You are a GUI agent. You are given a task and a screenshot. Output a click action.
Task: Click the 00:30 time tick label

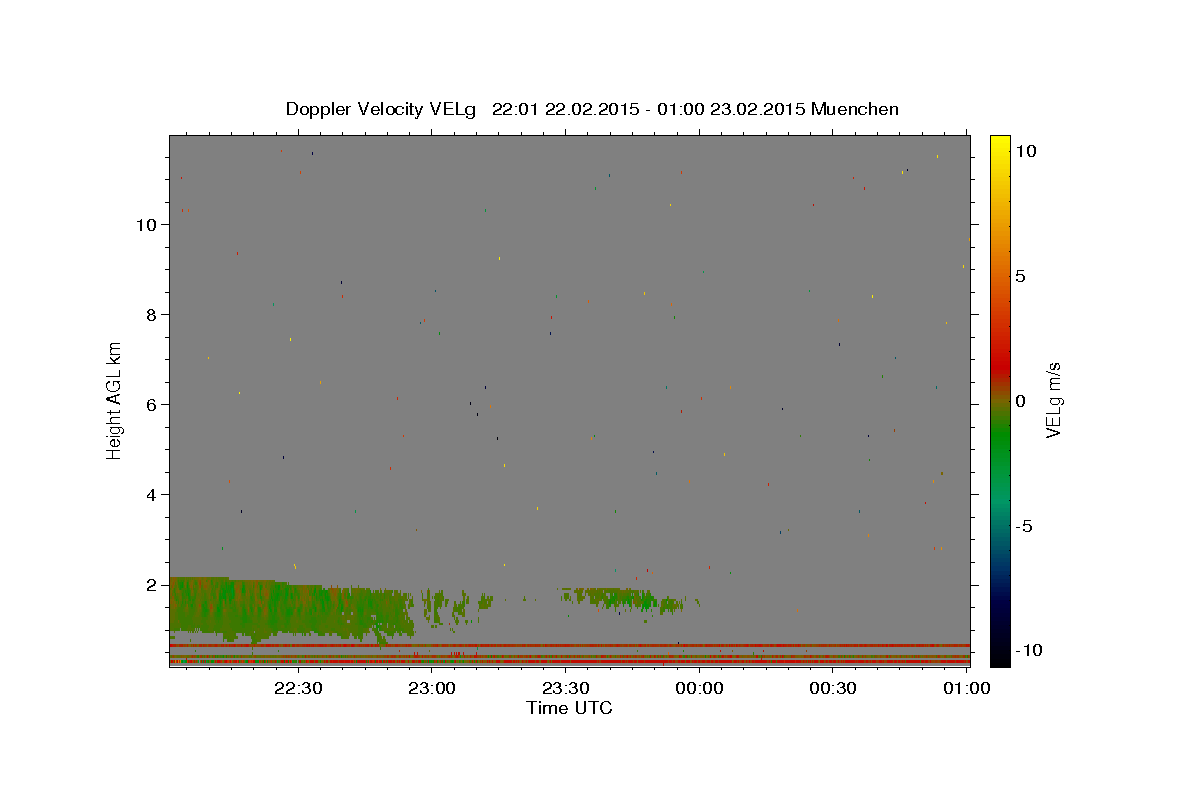click(832, 688)
